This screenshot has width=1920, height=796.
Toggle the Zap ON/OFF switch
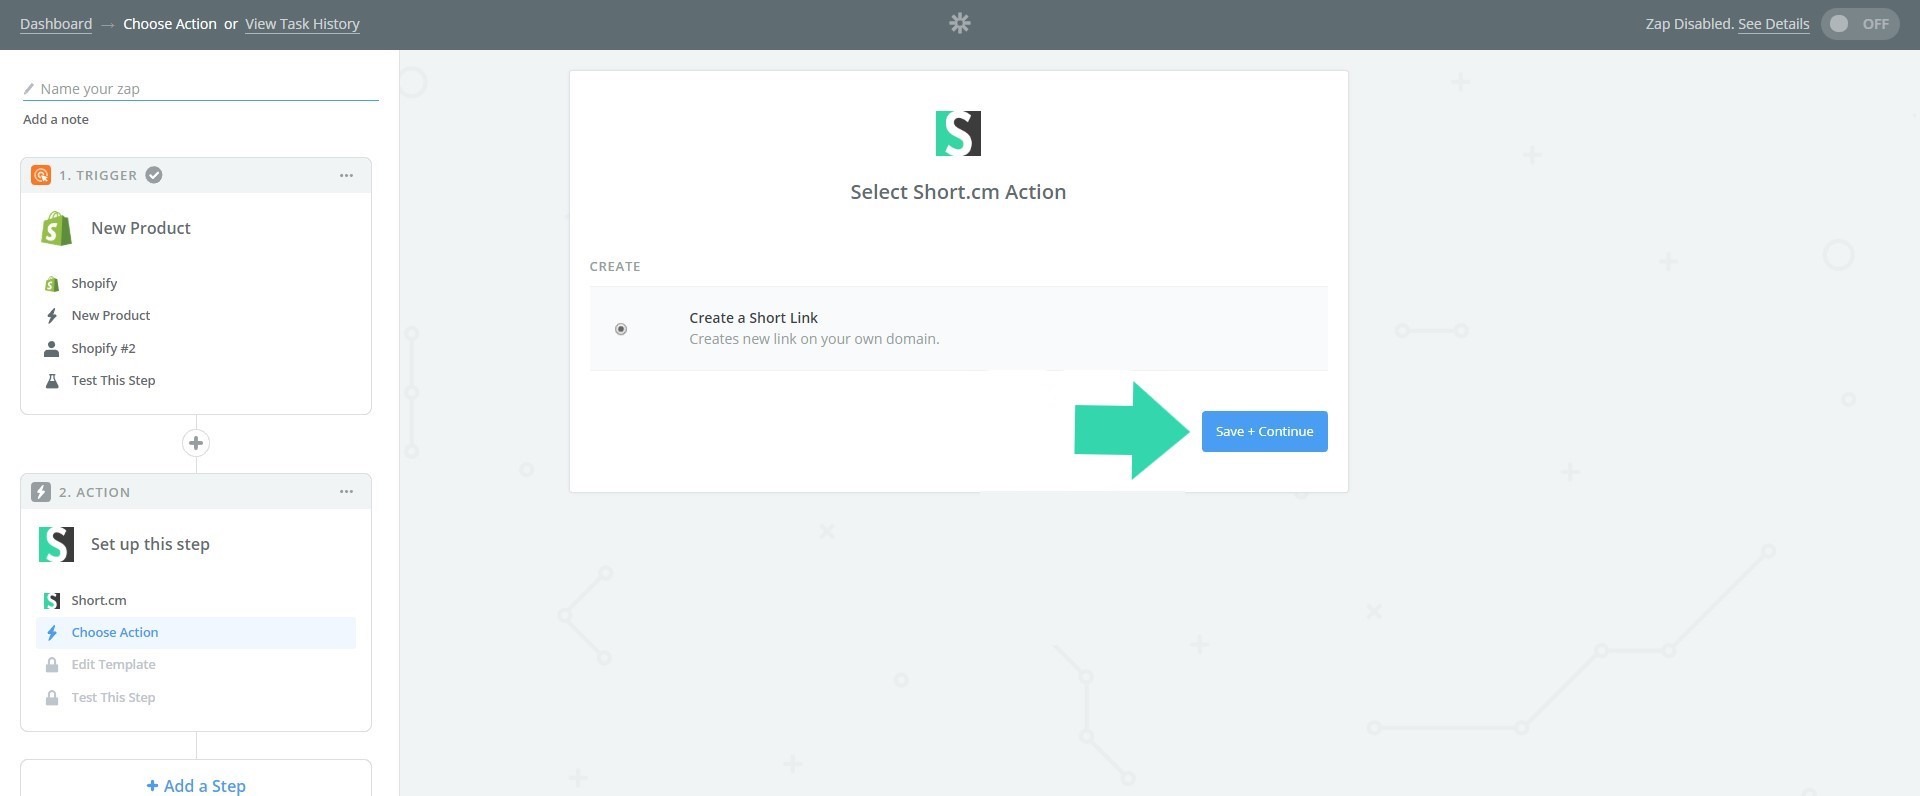1859,24
